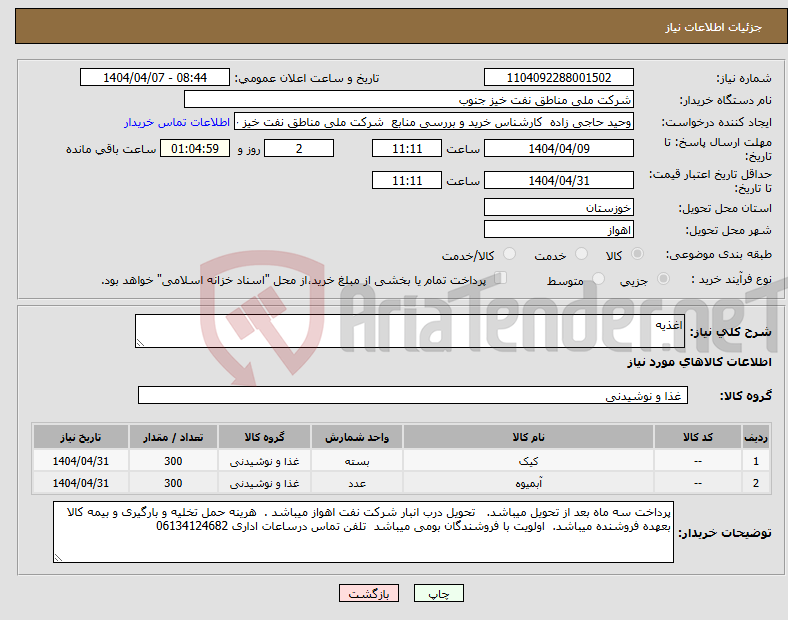788x620 pixels.
Task: Toggle the Islamic treasury payment checkbox
Action: coord(501,277)
